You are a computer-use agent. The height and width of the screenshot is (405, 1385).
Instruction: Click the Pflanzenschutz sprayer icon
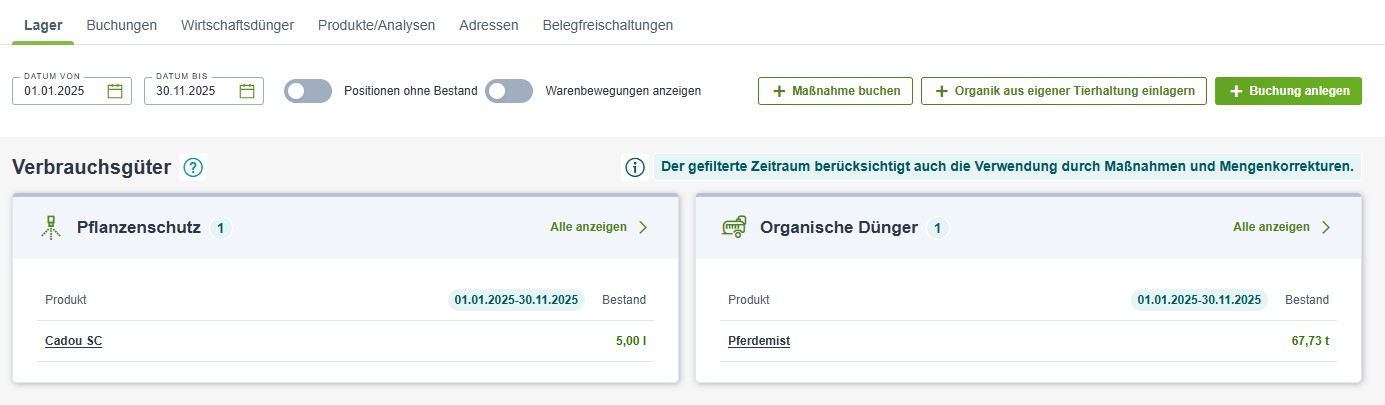point(52,227)
